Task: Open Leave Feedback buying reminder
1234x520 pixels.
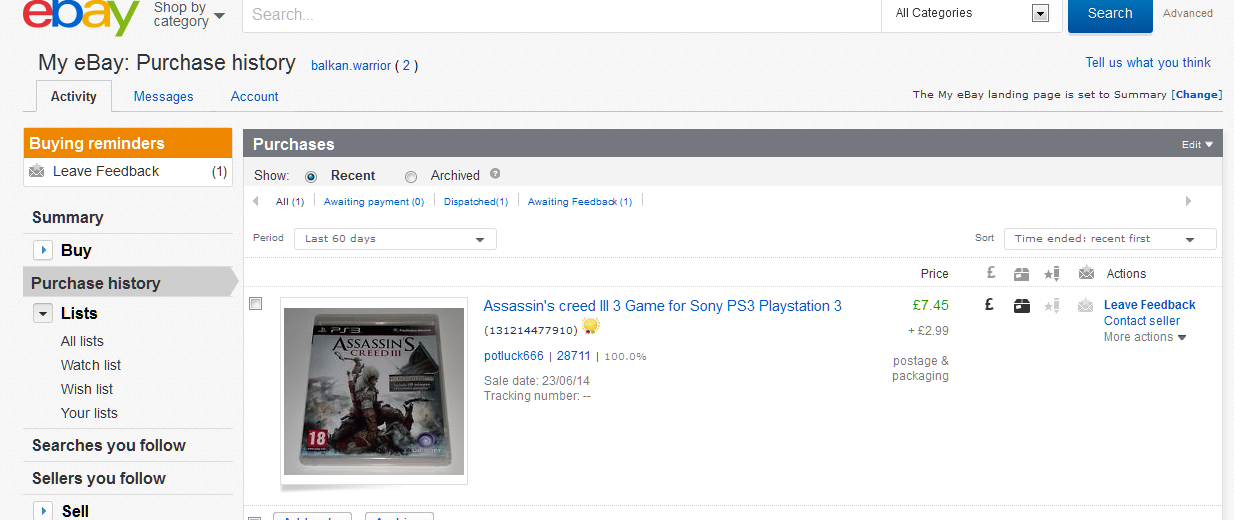Action: click(x=106, y=171)
